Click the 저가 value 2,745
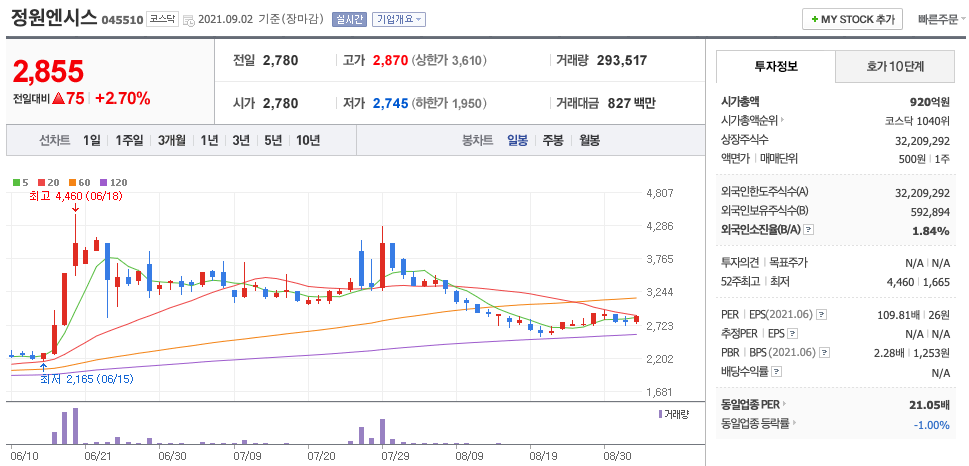 390,103
